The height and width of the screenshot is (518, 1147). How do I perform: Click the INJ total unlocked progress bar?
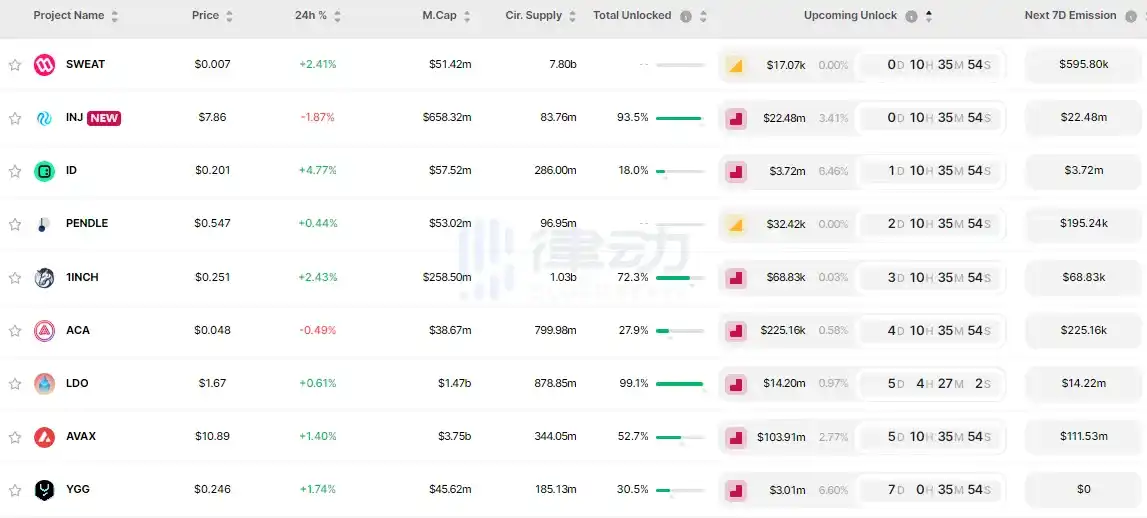[x=679, y=118]
